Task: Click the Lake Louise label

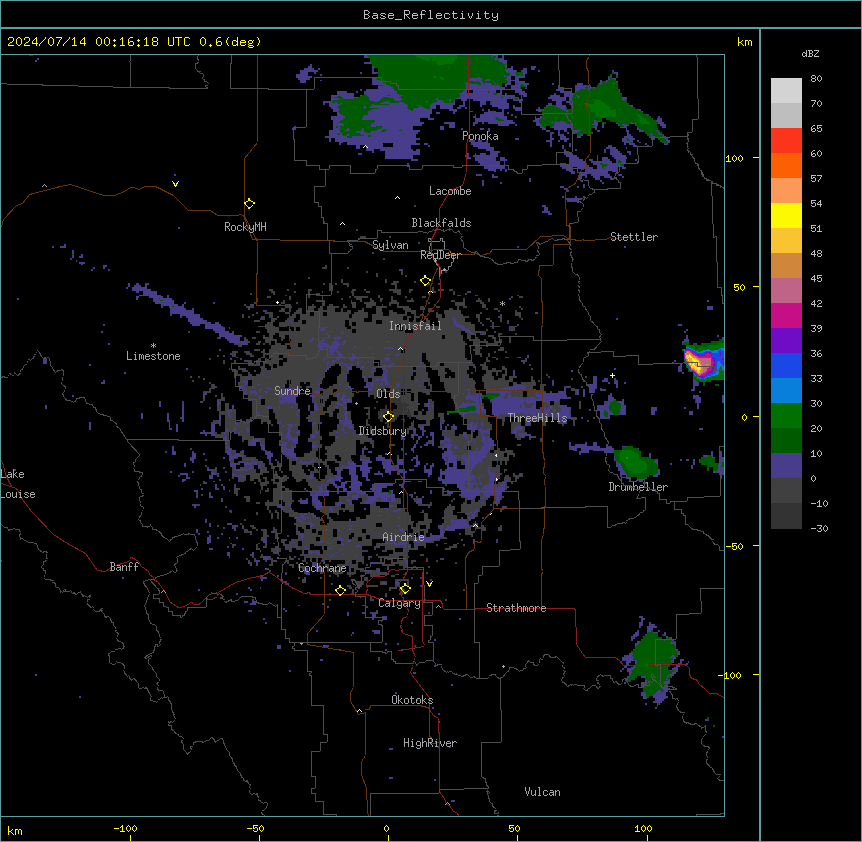Action: coord(18,484)
